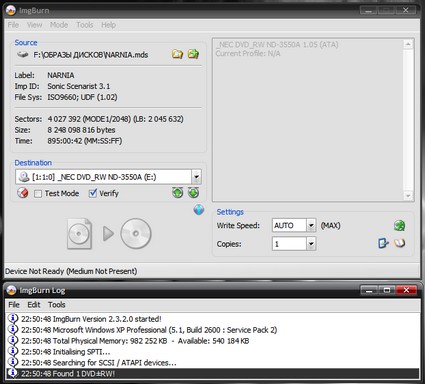Click the blue document icon in Settings
This screenshot has height=384, width=425.
coord(383,243)
